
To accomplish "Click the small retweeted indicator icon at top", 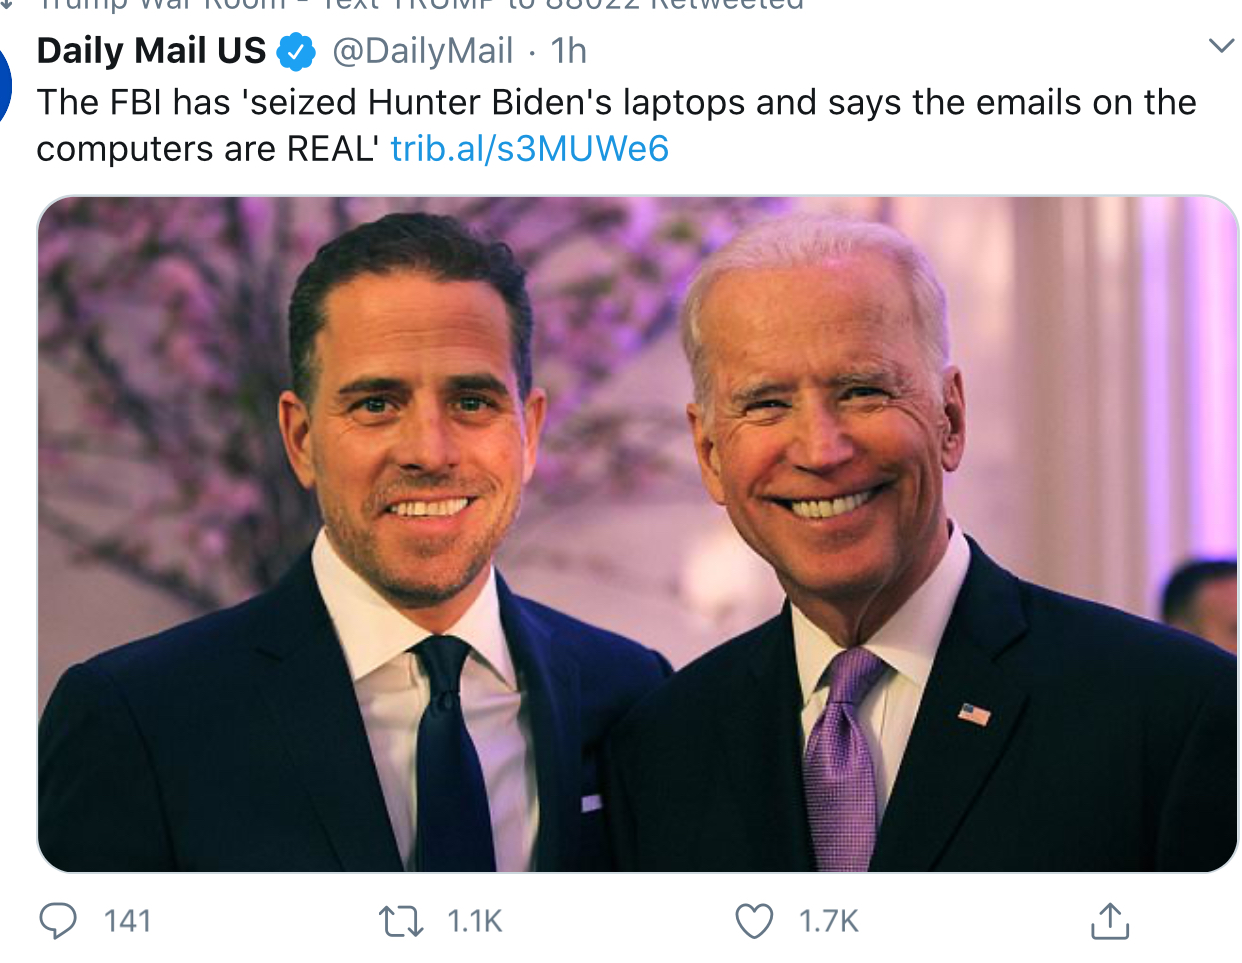I will [8, 4].
